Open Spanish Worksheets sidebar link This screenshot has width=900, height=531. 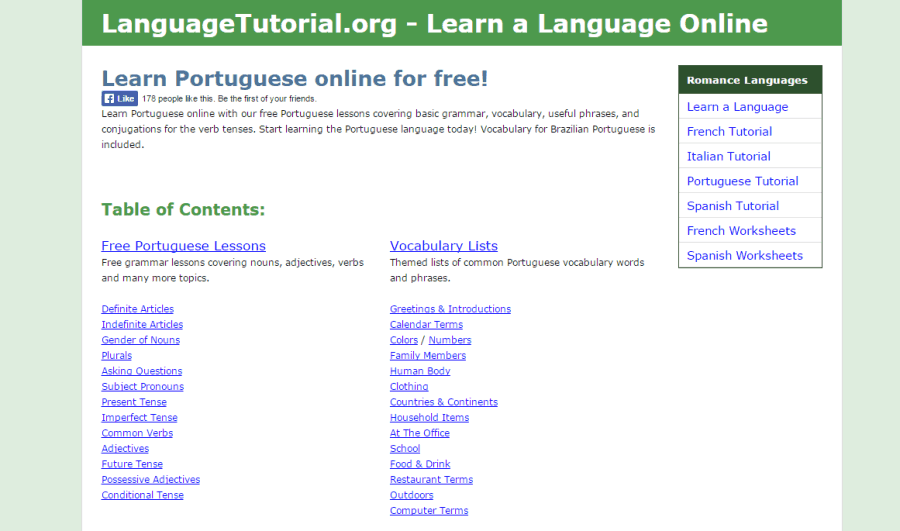tap(745, 255)
